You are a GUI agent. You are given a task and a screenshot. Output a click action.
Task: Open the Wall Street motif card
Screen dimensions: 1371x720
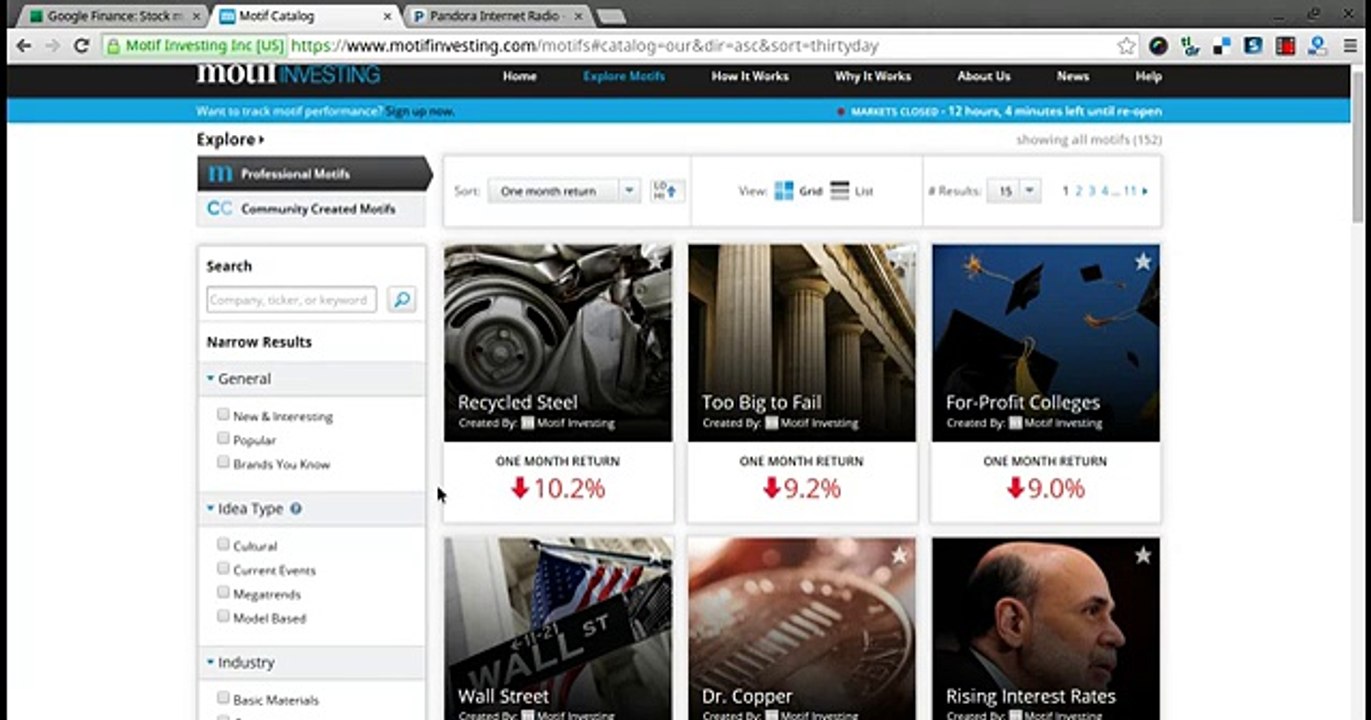tap(558, 629)
